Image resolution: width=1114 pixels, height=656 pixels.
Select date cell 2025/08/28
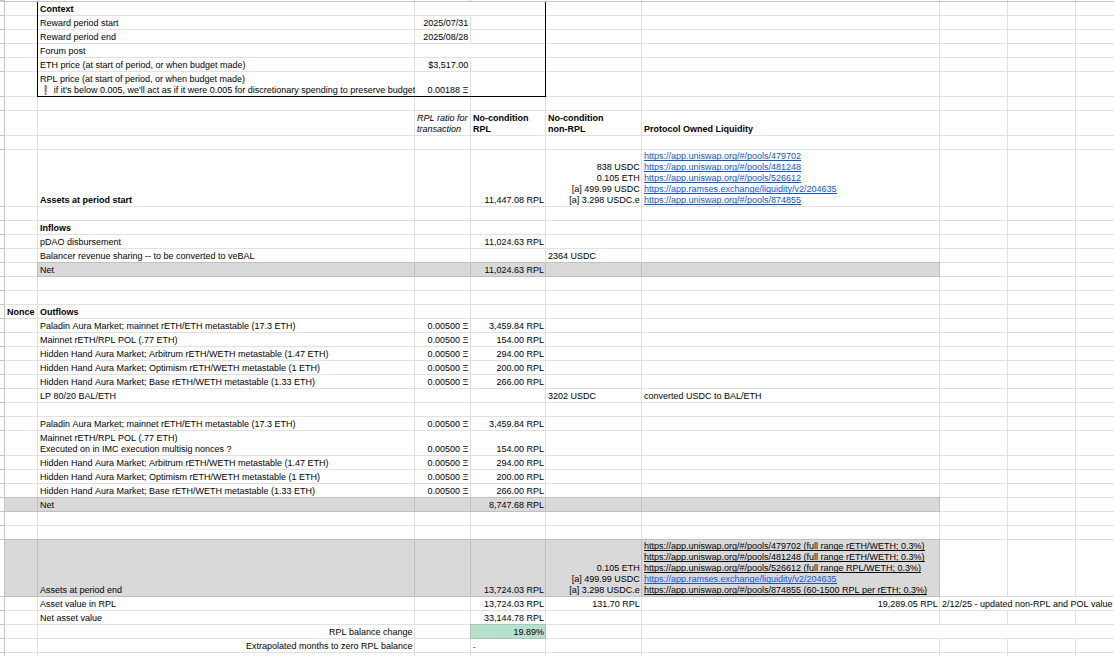click(445, 37)
